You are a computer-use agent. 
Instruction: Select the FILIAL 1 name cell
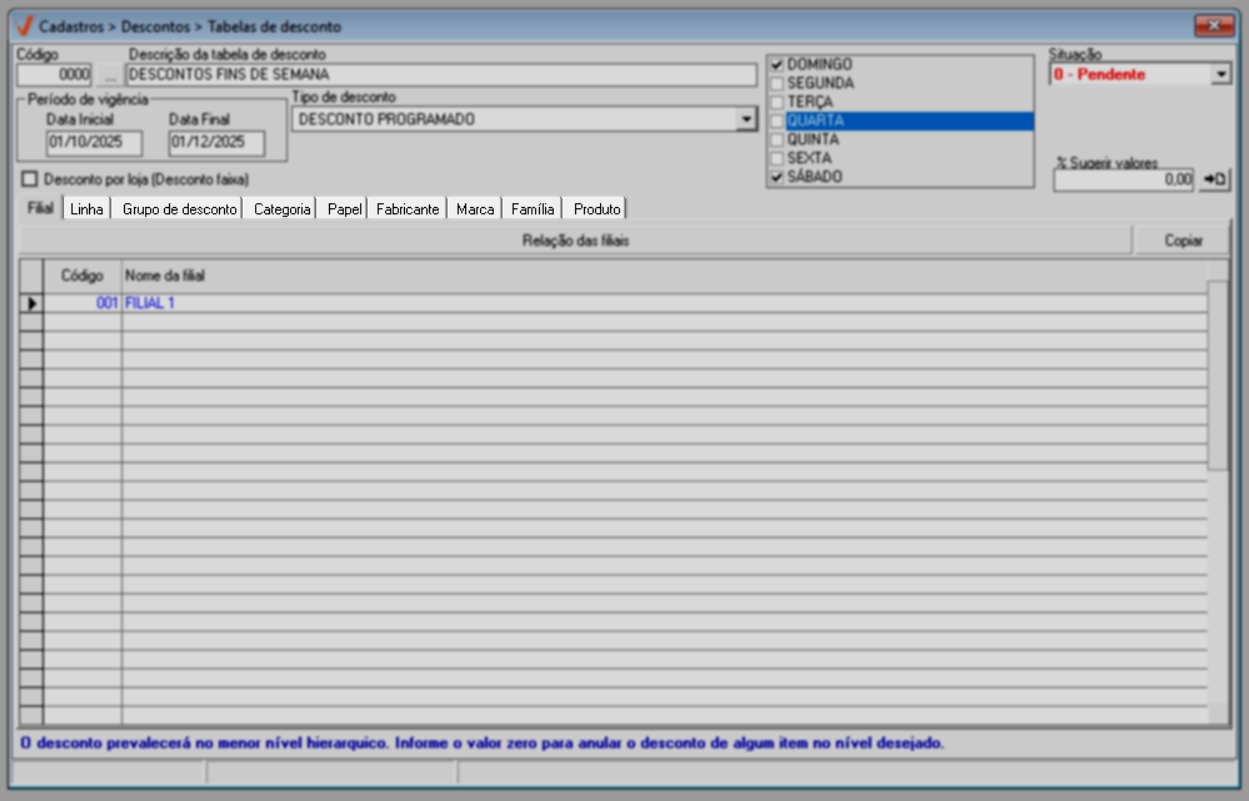pyautogui.click(x=664, y=303)
